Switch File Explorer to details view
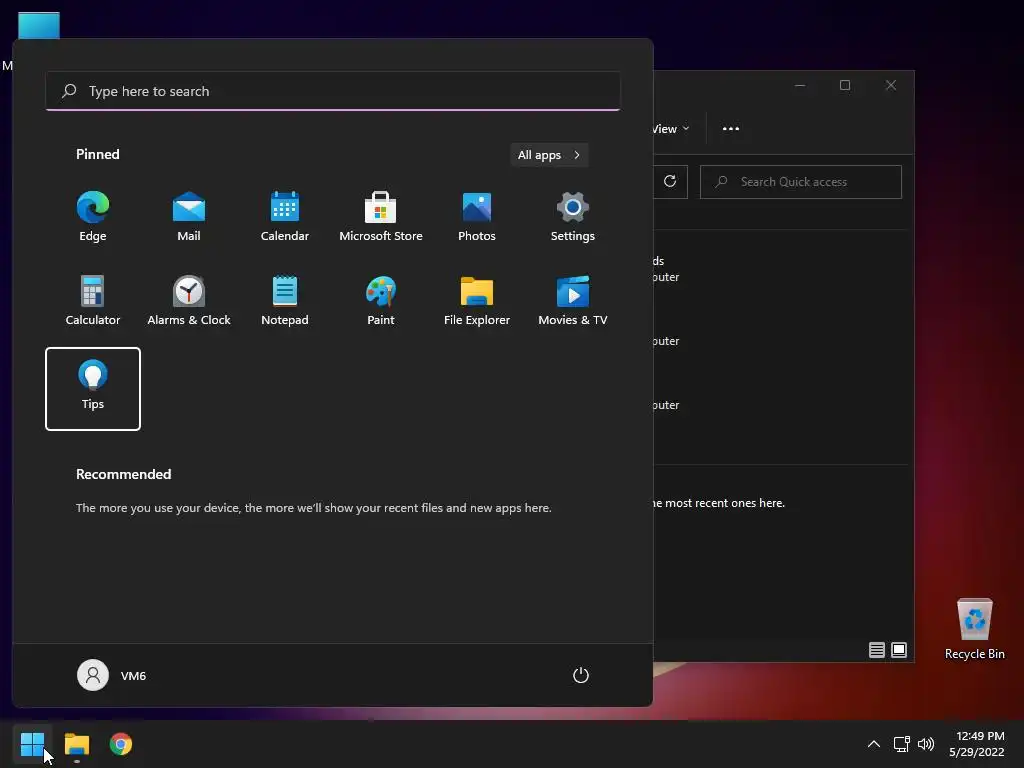 tap(876, 650)
